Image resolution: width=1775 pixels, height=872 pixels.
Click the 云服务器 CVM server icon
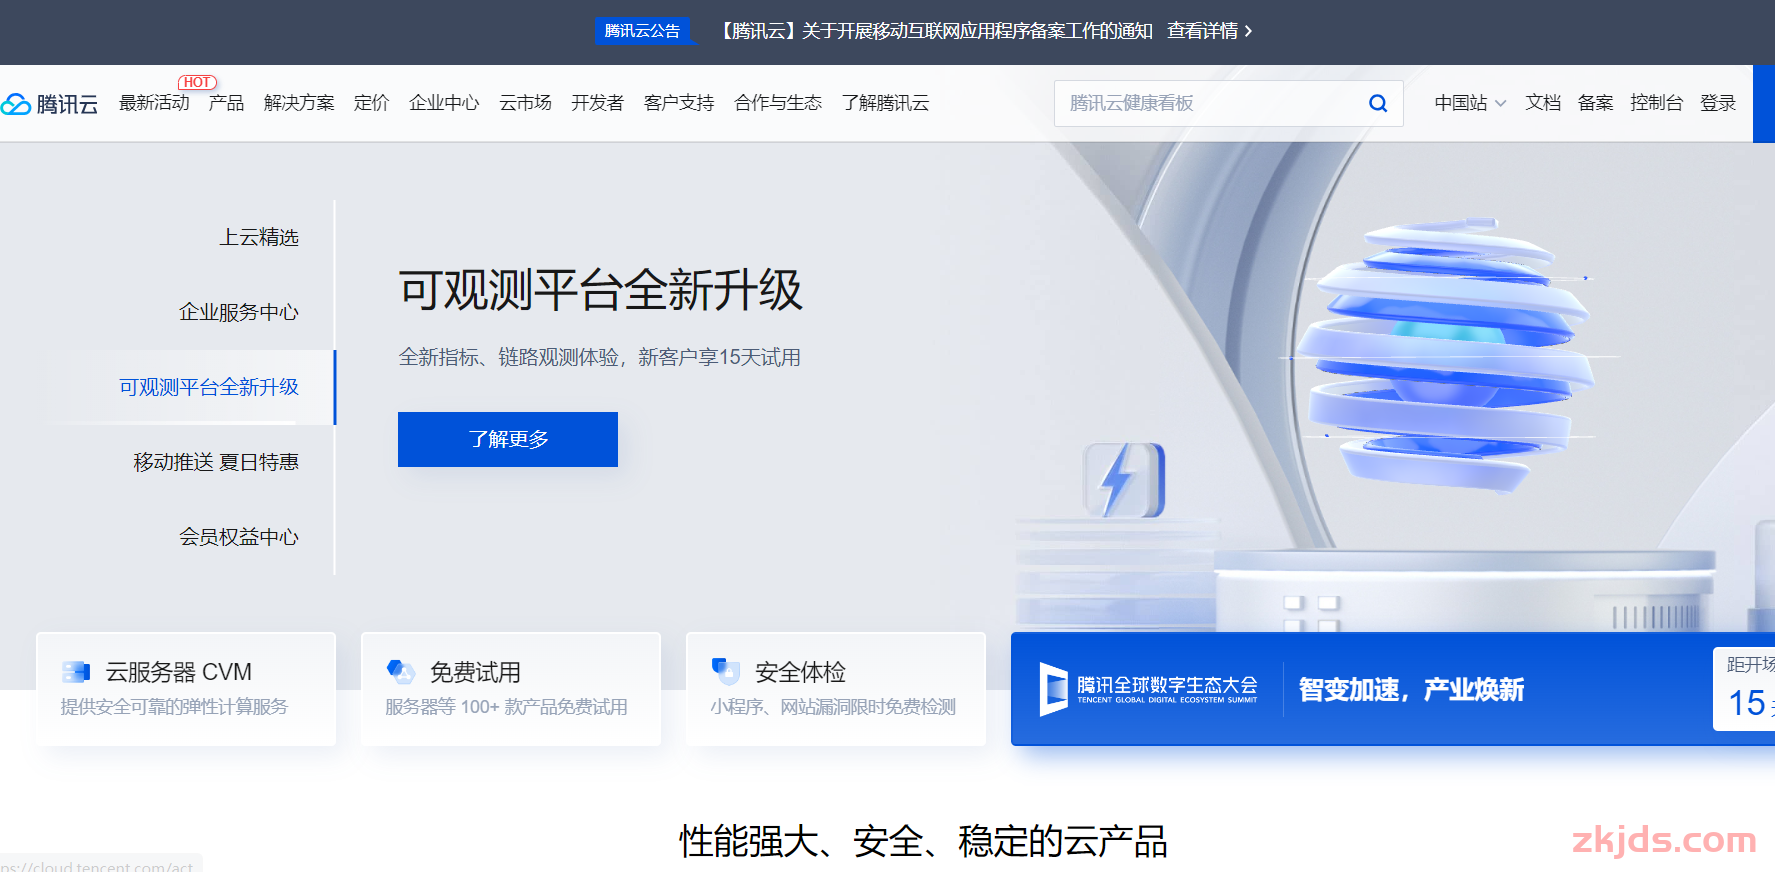click(76, 672)
